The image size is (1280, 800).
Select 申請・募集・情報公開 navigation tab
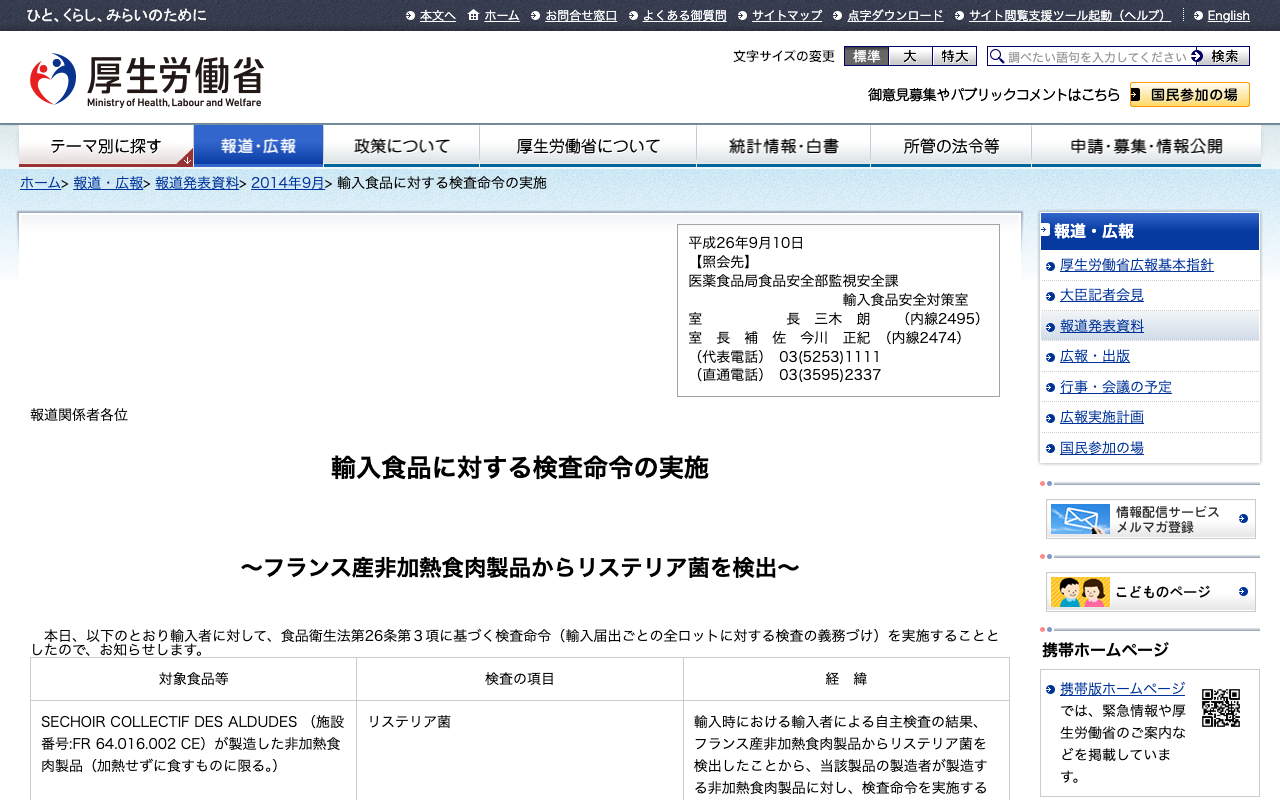click(1146, 146)
